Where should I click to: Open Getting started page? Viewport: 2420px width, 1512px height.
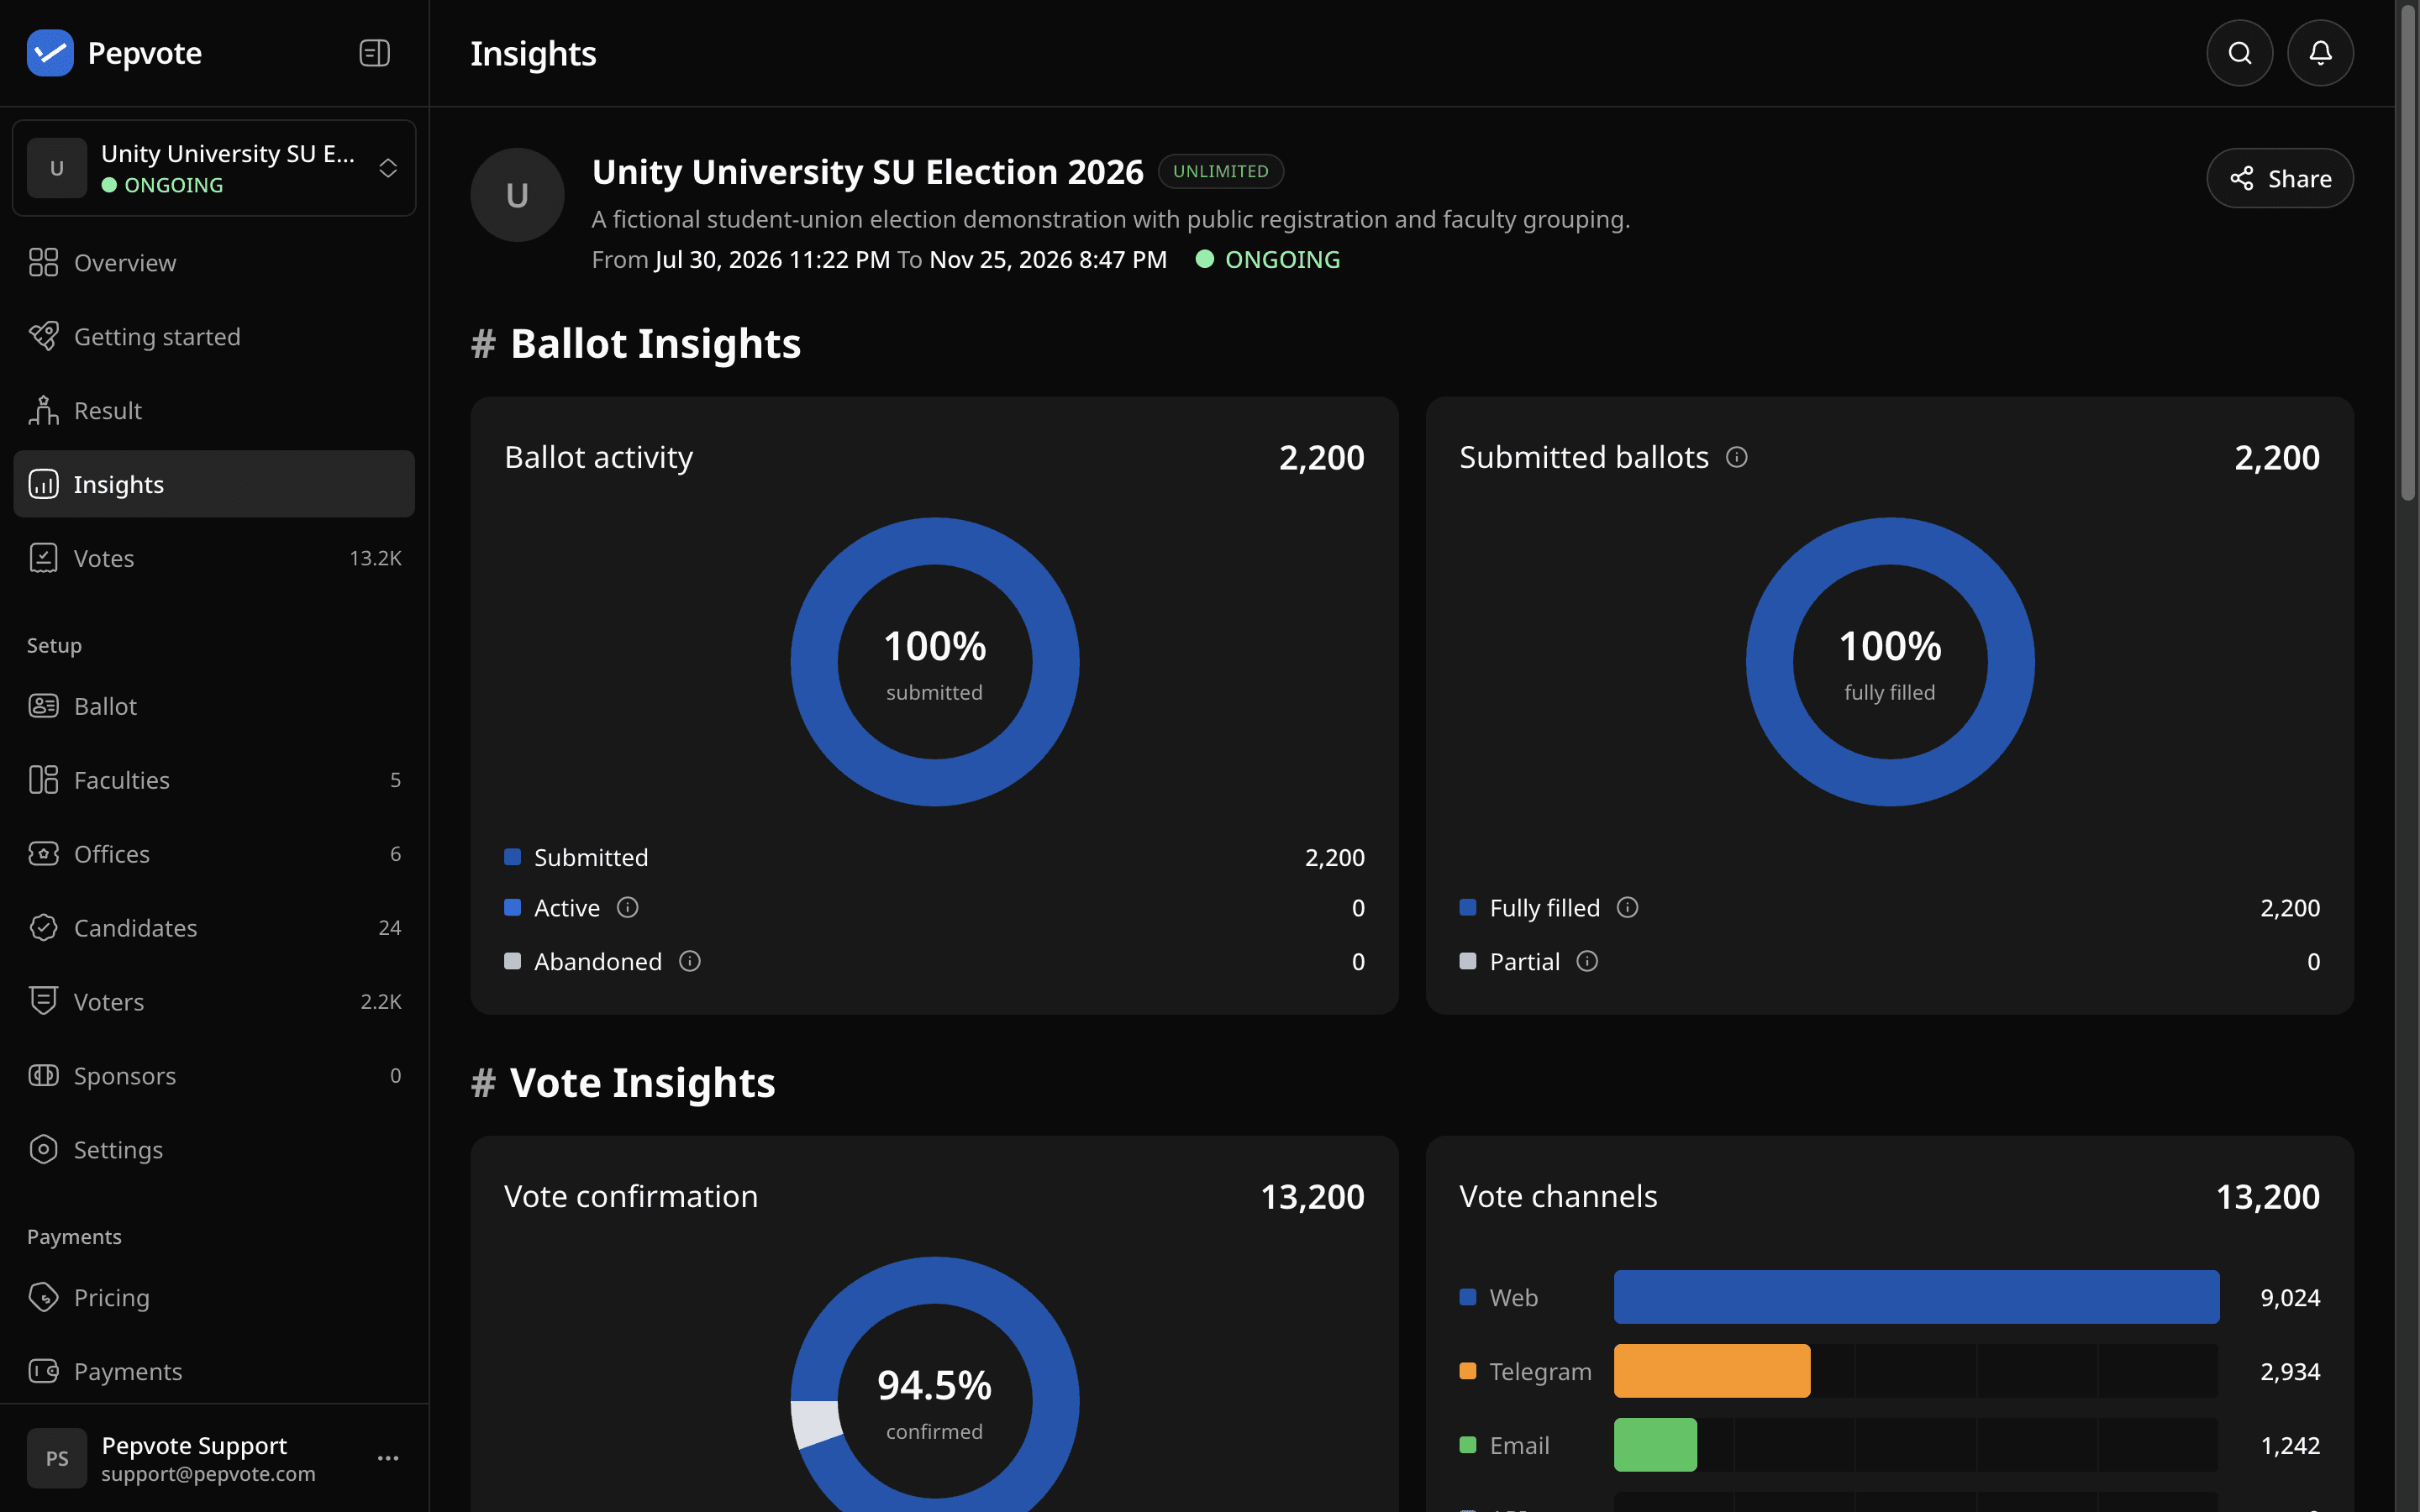(x=214, y=337)
